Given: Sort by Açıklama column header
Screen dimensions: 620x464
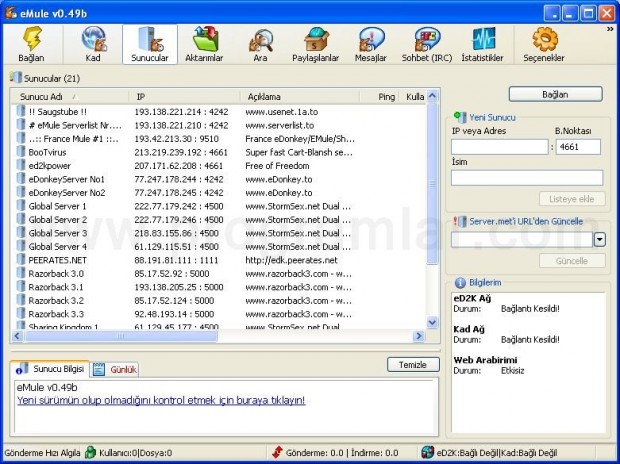Looking at the screenshot, I should 300,97.
